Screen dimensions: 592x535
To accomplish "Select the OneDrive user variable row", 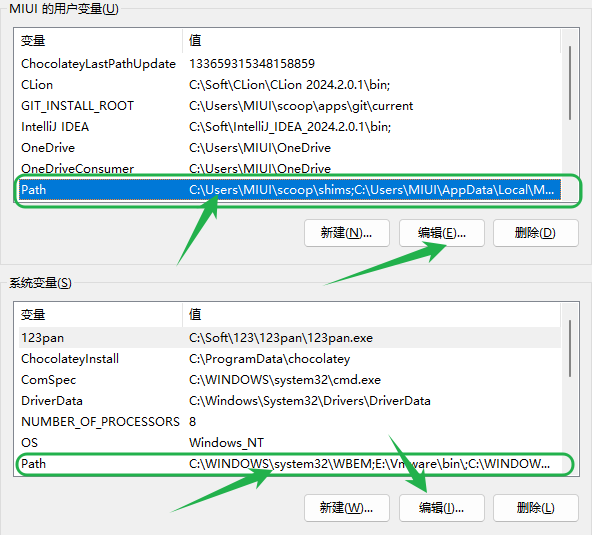I will 290,148.
